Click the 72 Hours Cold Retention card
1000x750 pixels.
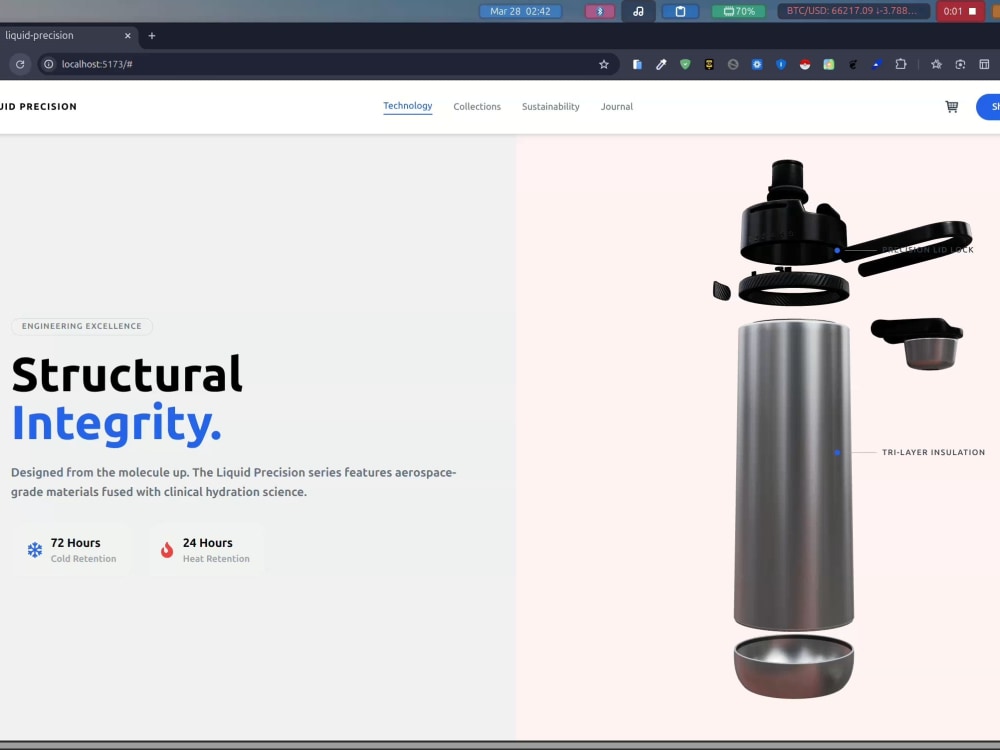click(x=71, y=550)
